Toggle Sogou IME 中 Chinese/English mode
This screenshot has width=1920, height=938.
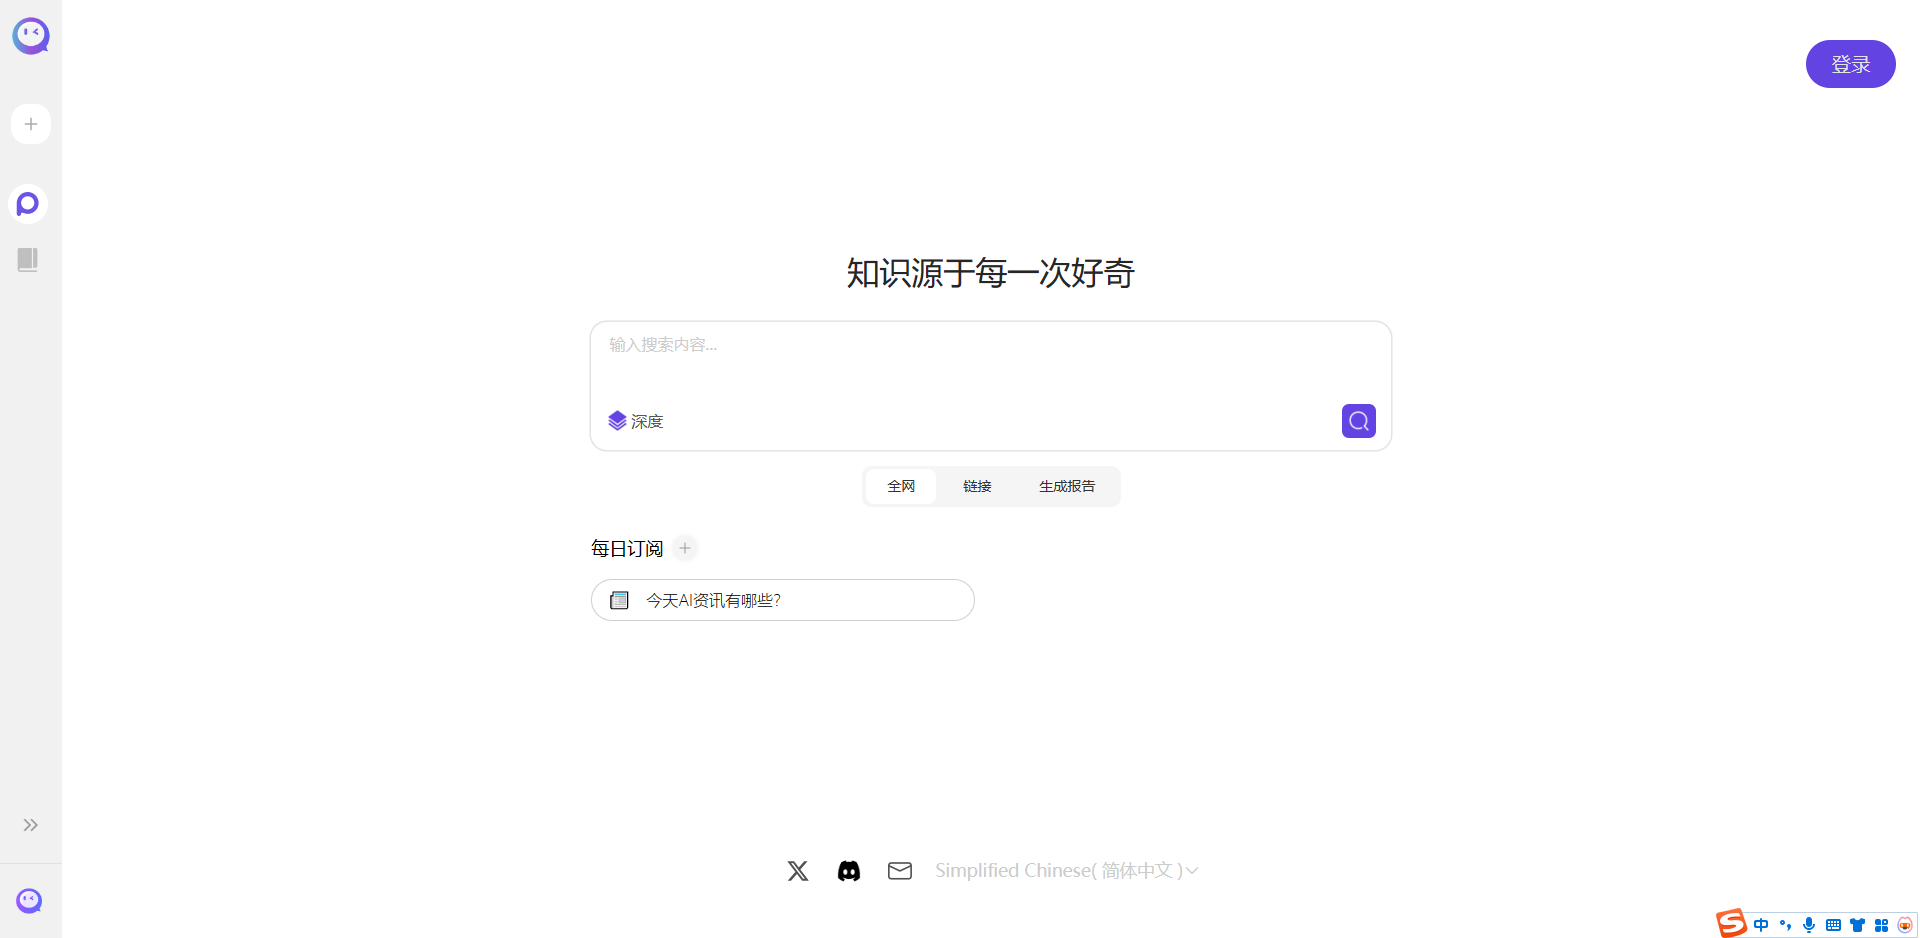(x=1761, y=925)
